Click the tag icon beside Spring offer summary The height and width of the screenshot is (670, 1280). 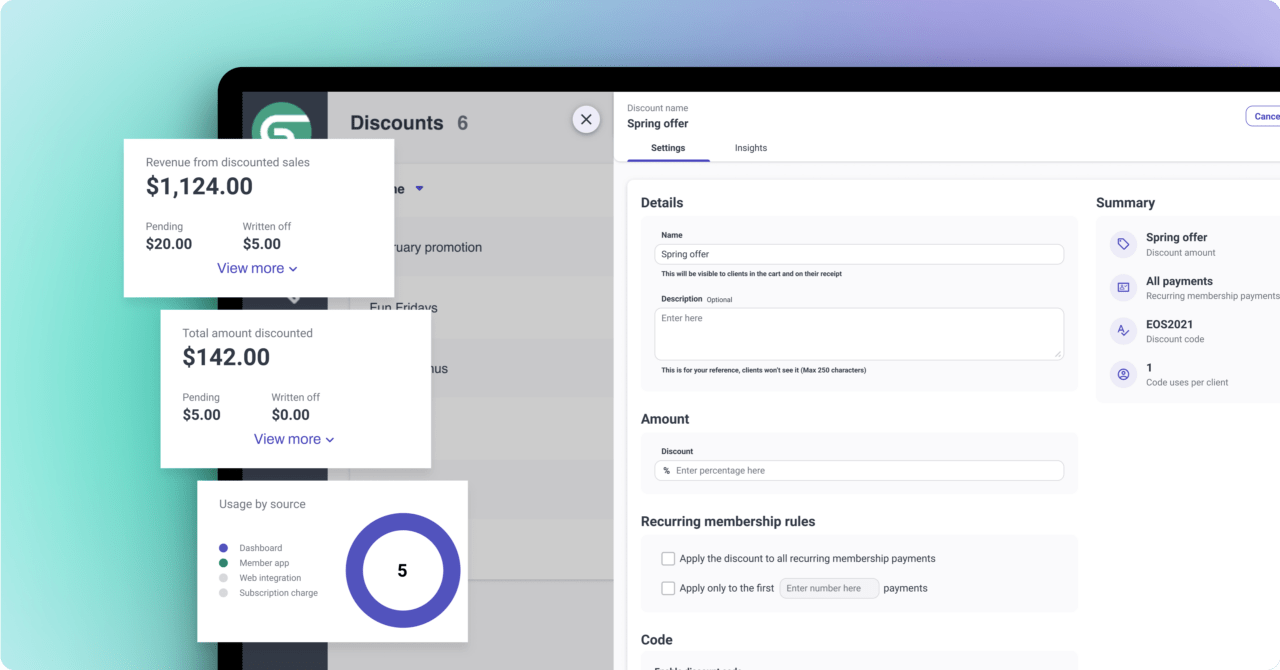click(x=1123, y=244)
